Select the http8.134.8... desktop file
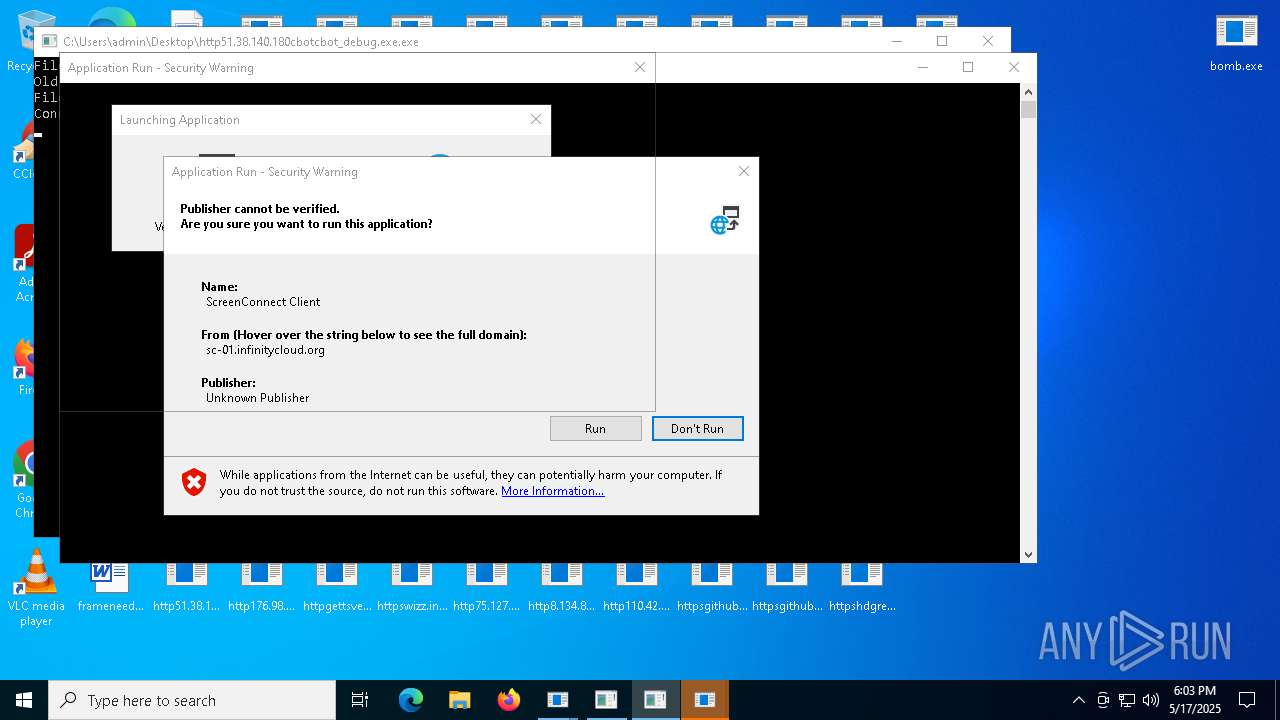The image size is (1280, 720). point(562,587)
